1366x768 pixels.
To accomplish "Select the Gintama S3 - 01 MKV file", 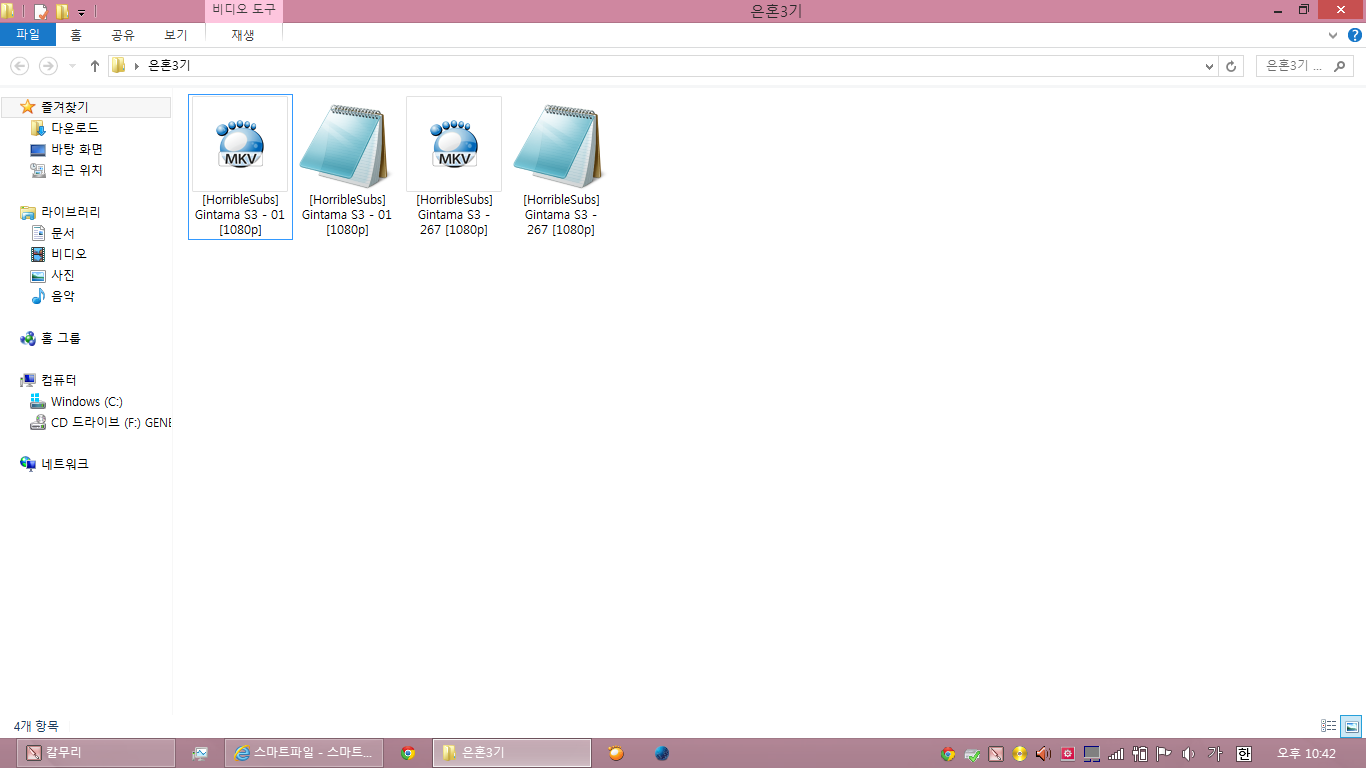I will (x=240, y=167).
